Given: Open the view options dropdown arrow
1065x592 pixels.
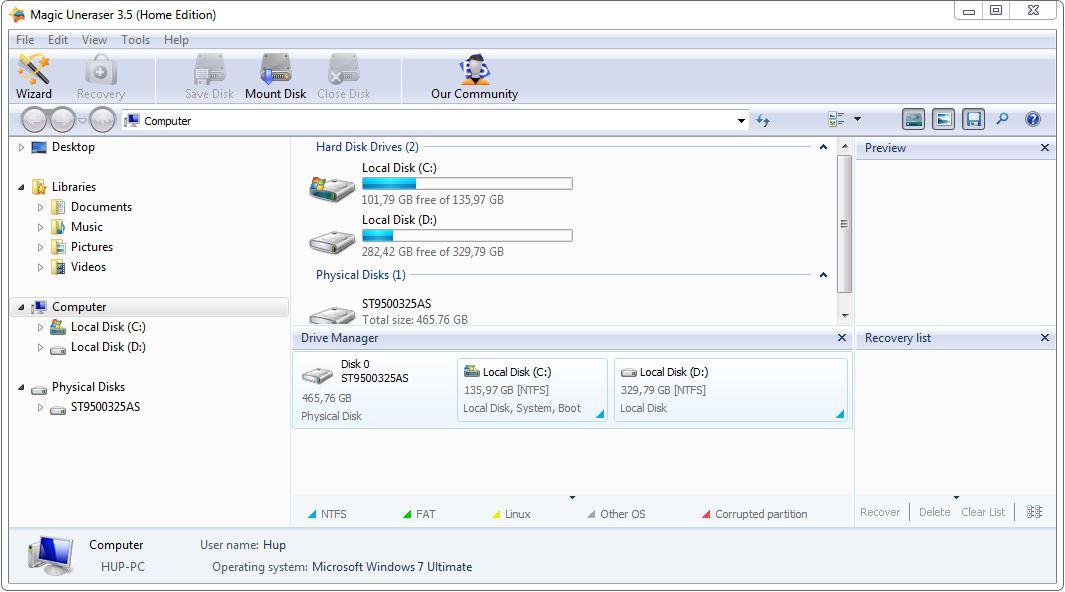Looking at the screenshot, I should (857, 119).
